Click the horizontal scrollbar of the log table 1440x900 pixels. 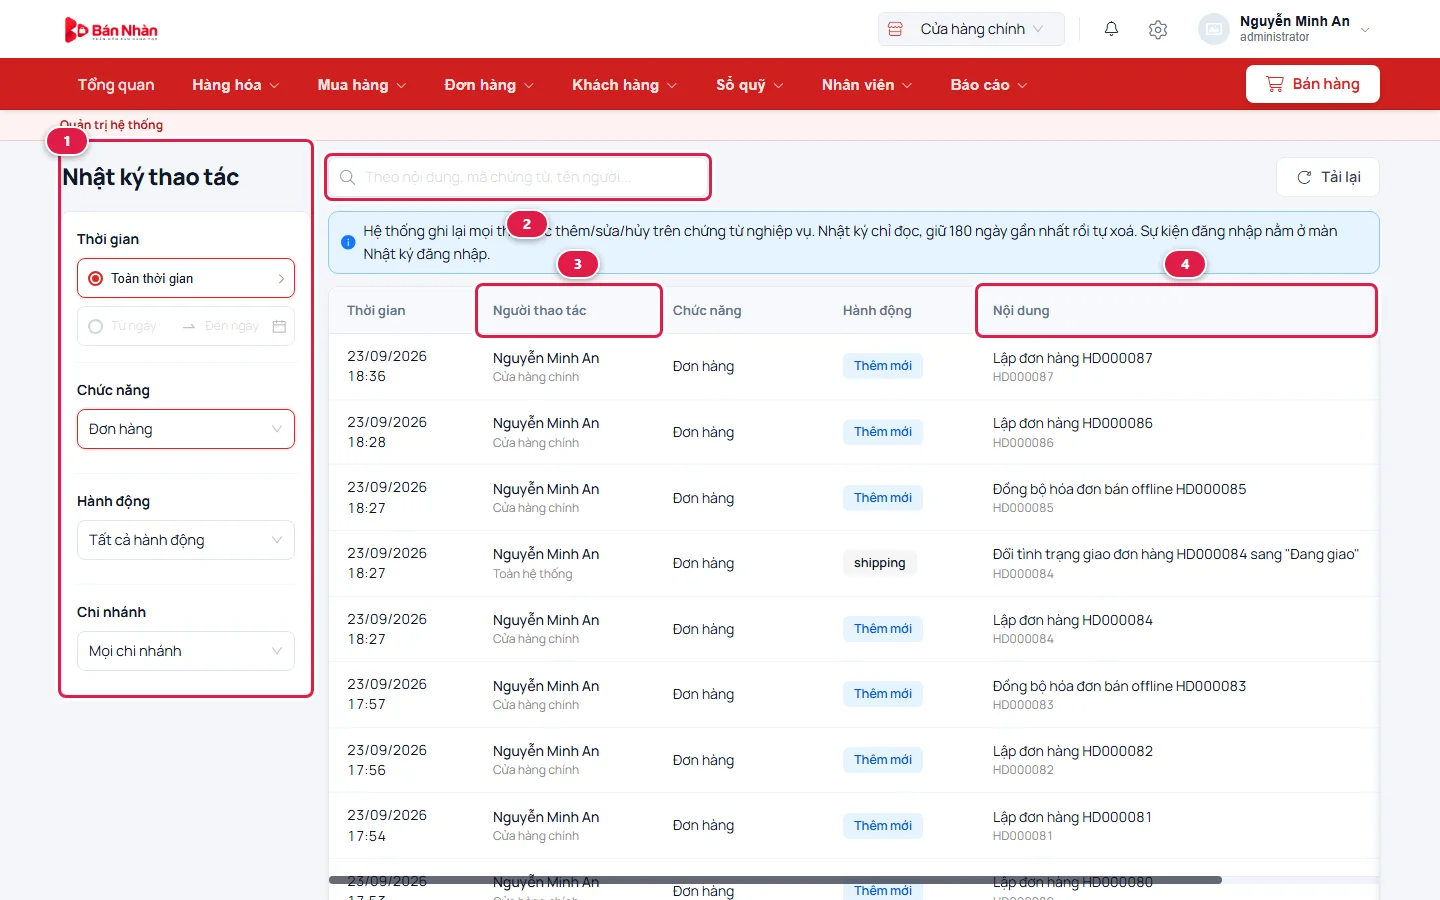pos(776,880)
